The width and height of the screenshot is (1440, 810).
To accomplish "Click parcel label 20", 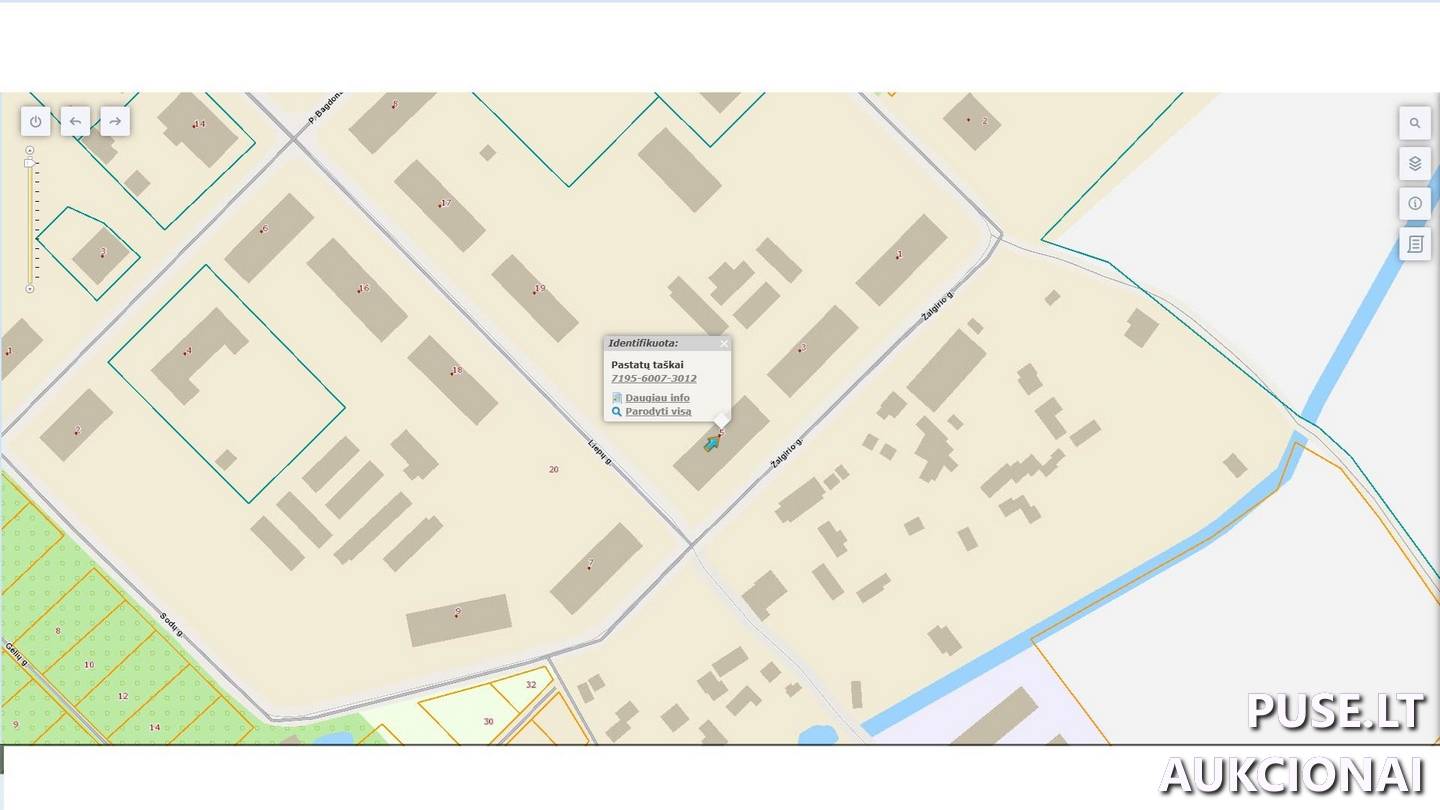I will click(x=554, y=469).
